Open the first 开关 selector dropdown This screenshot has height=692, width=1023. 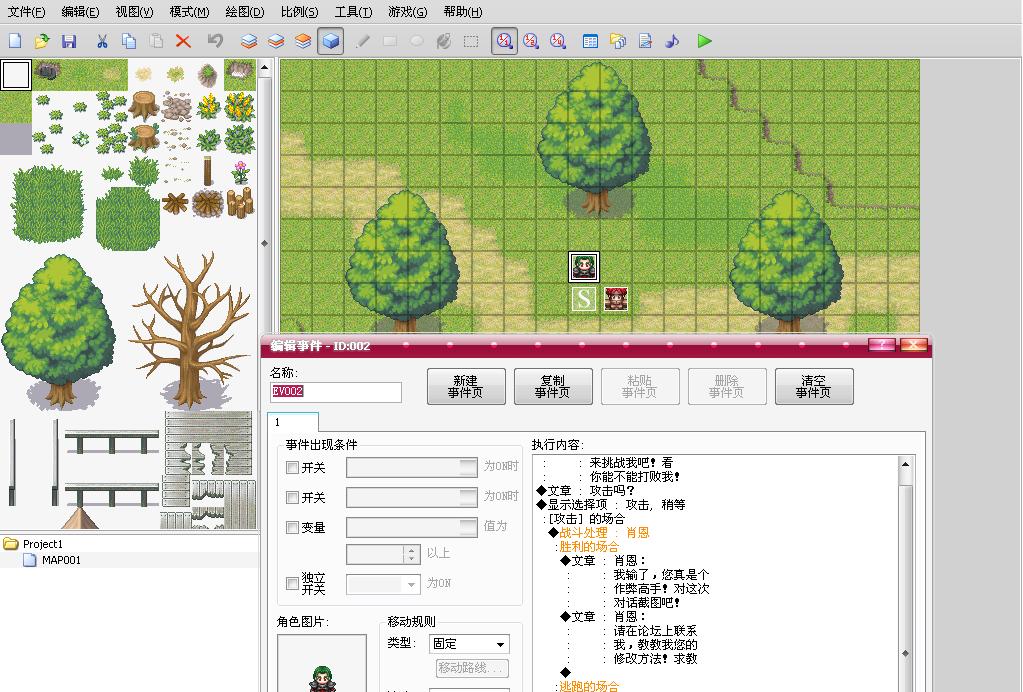click(412, 467)
